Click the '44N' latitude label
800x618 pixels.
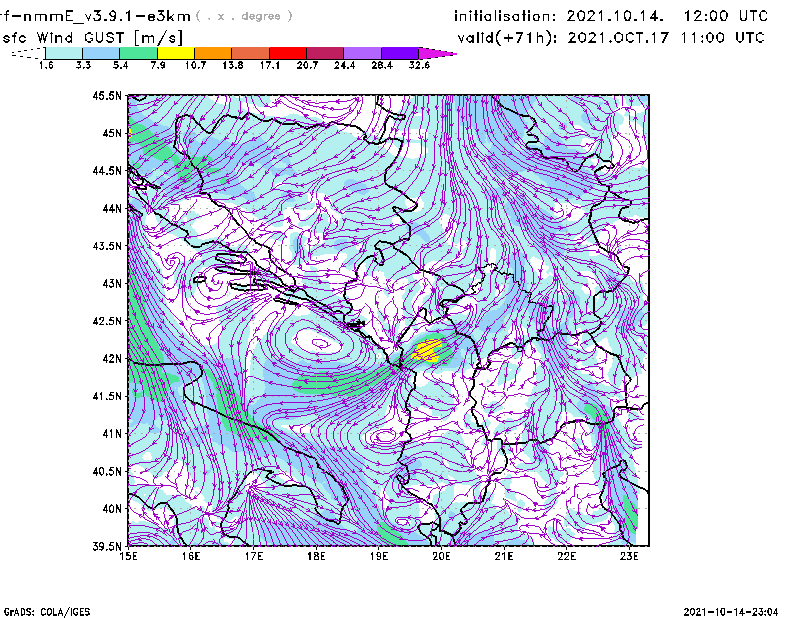click(x=112, y=208)
